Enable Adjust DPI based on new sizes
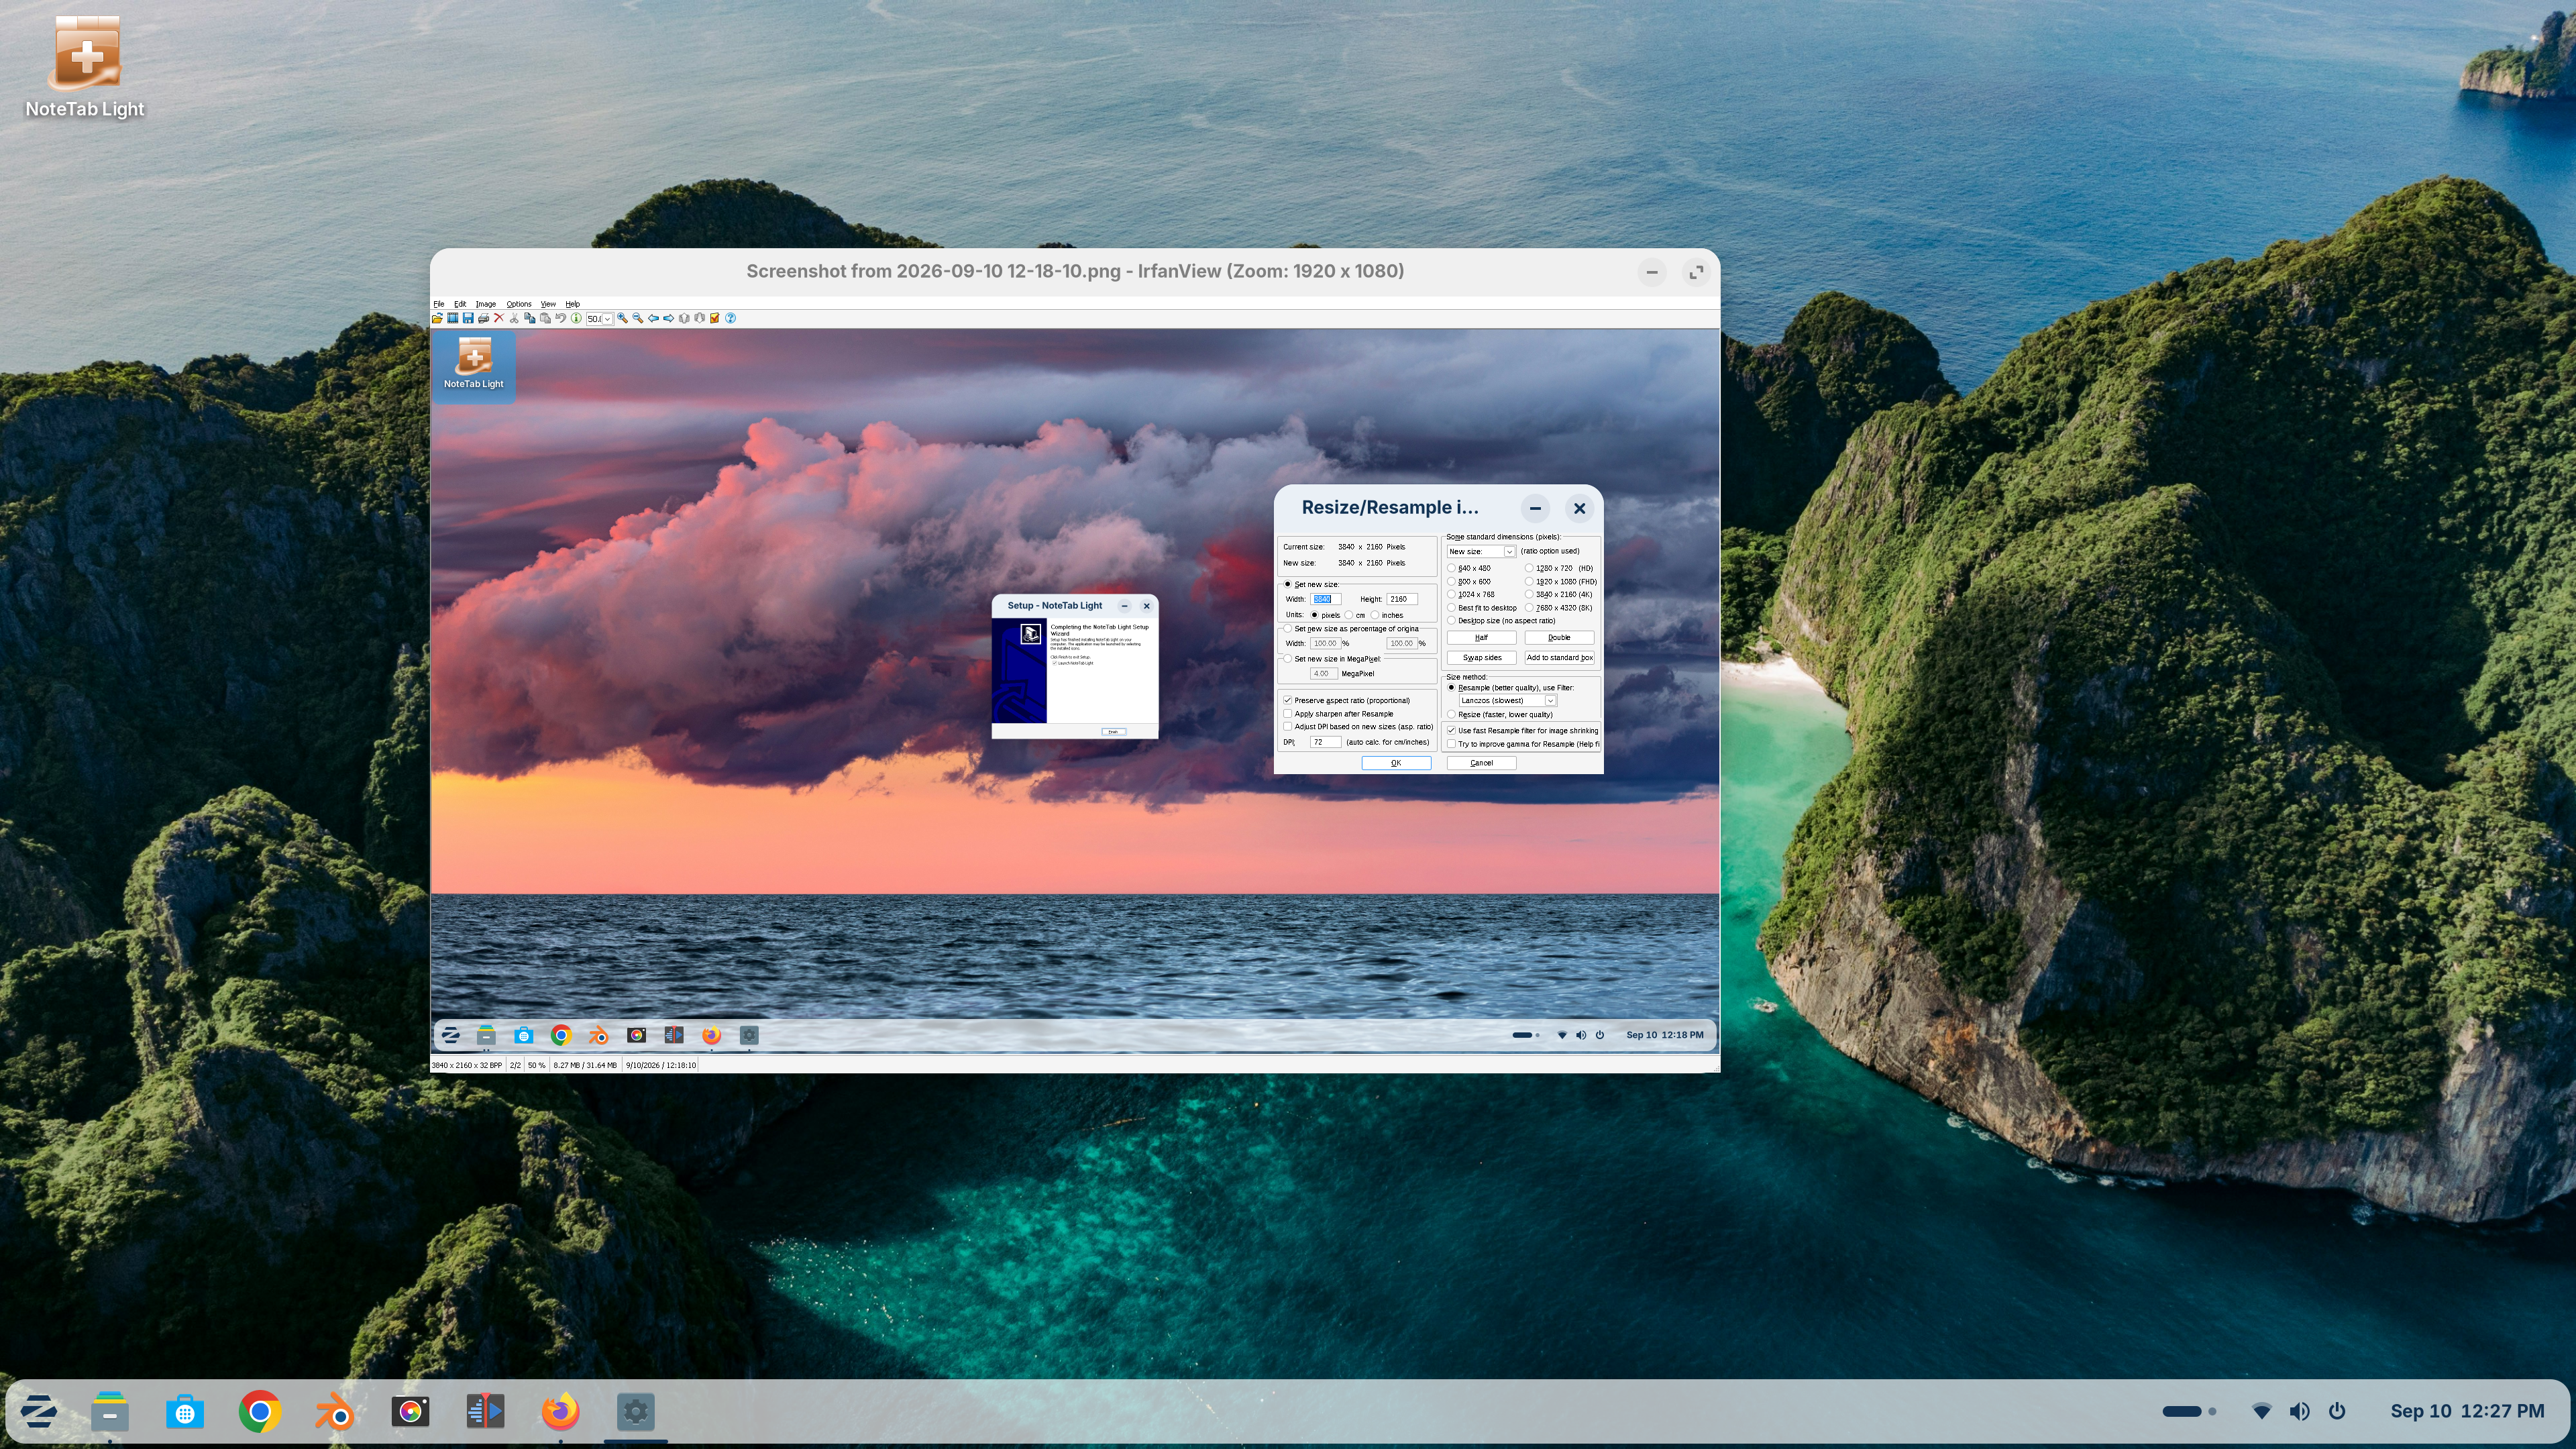This screenshot has height=1449, width=2576. point(1288,726)
